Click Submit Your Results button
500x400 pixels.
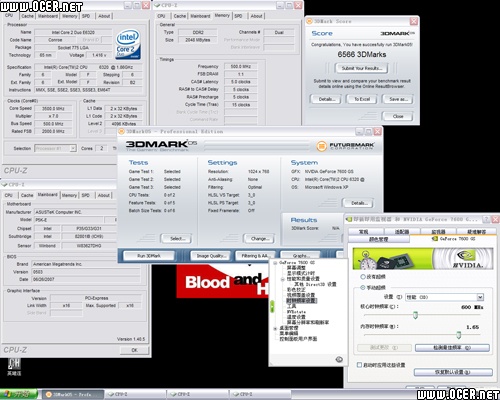pyautogui.click(x=361, y=68)
